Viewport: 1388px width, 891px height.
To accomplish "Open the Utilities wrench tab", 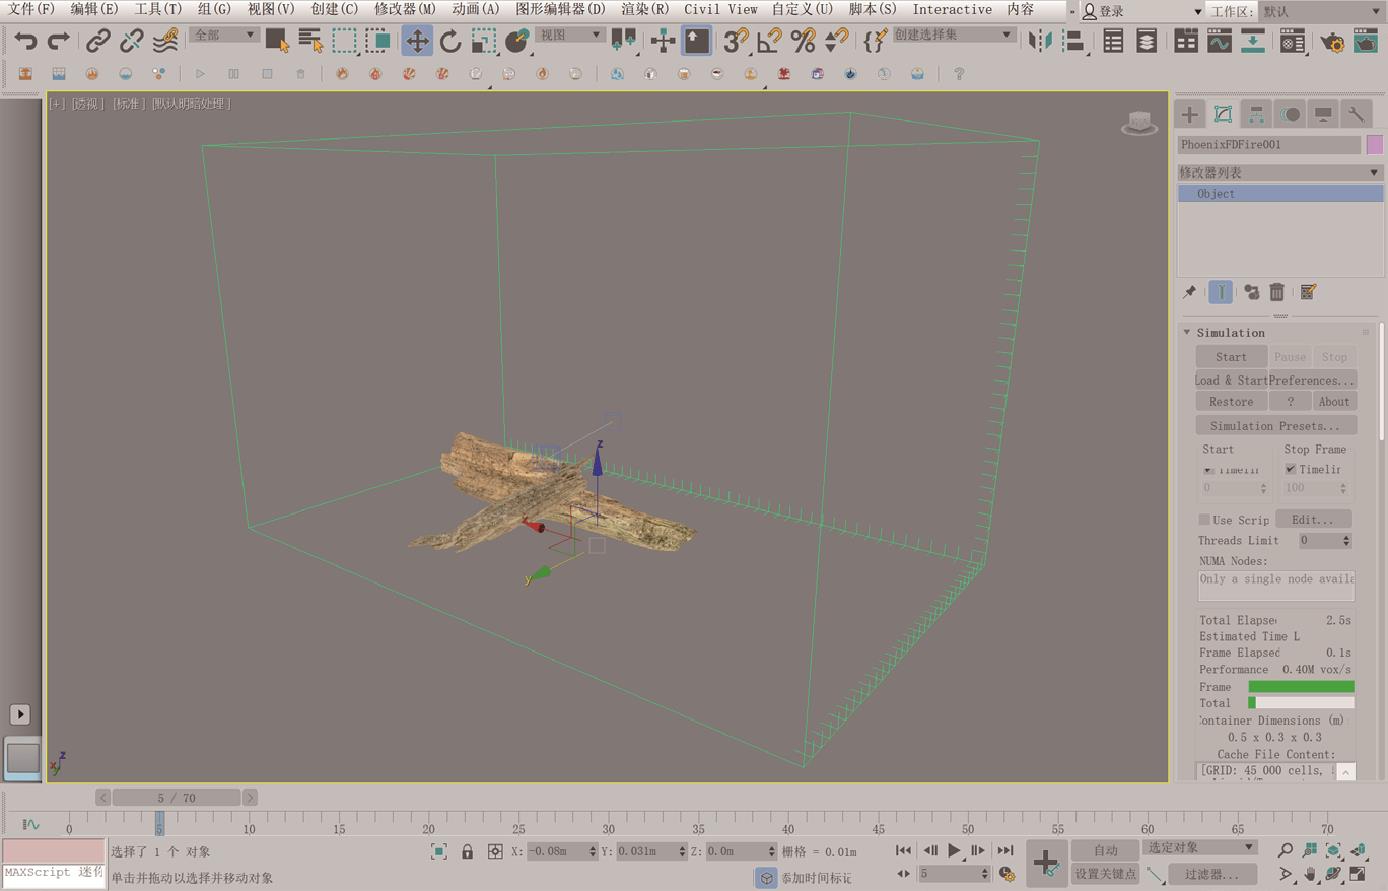I will [1356, 115].
